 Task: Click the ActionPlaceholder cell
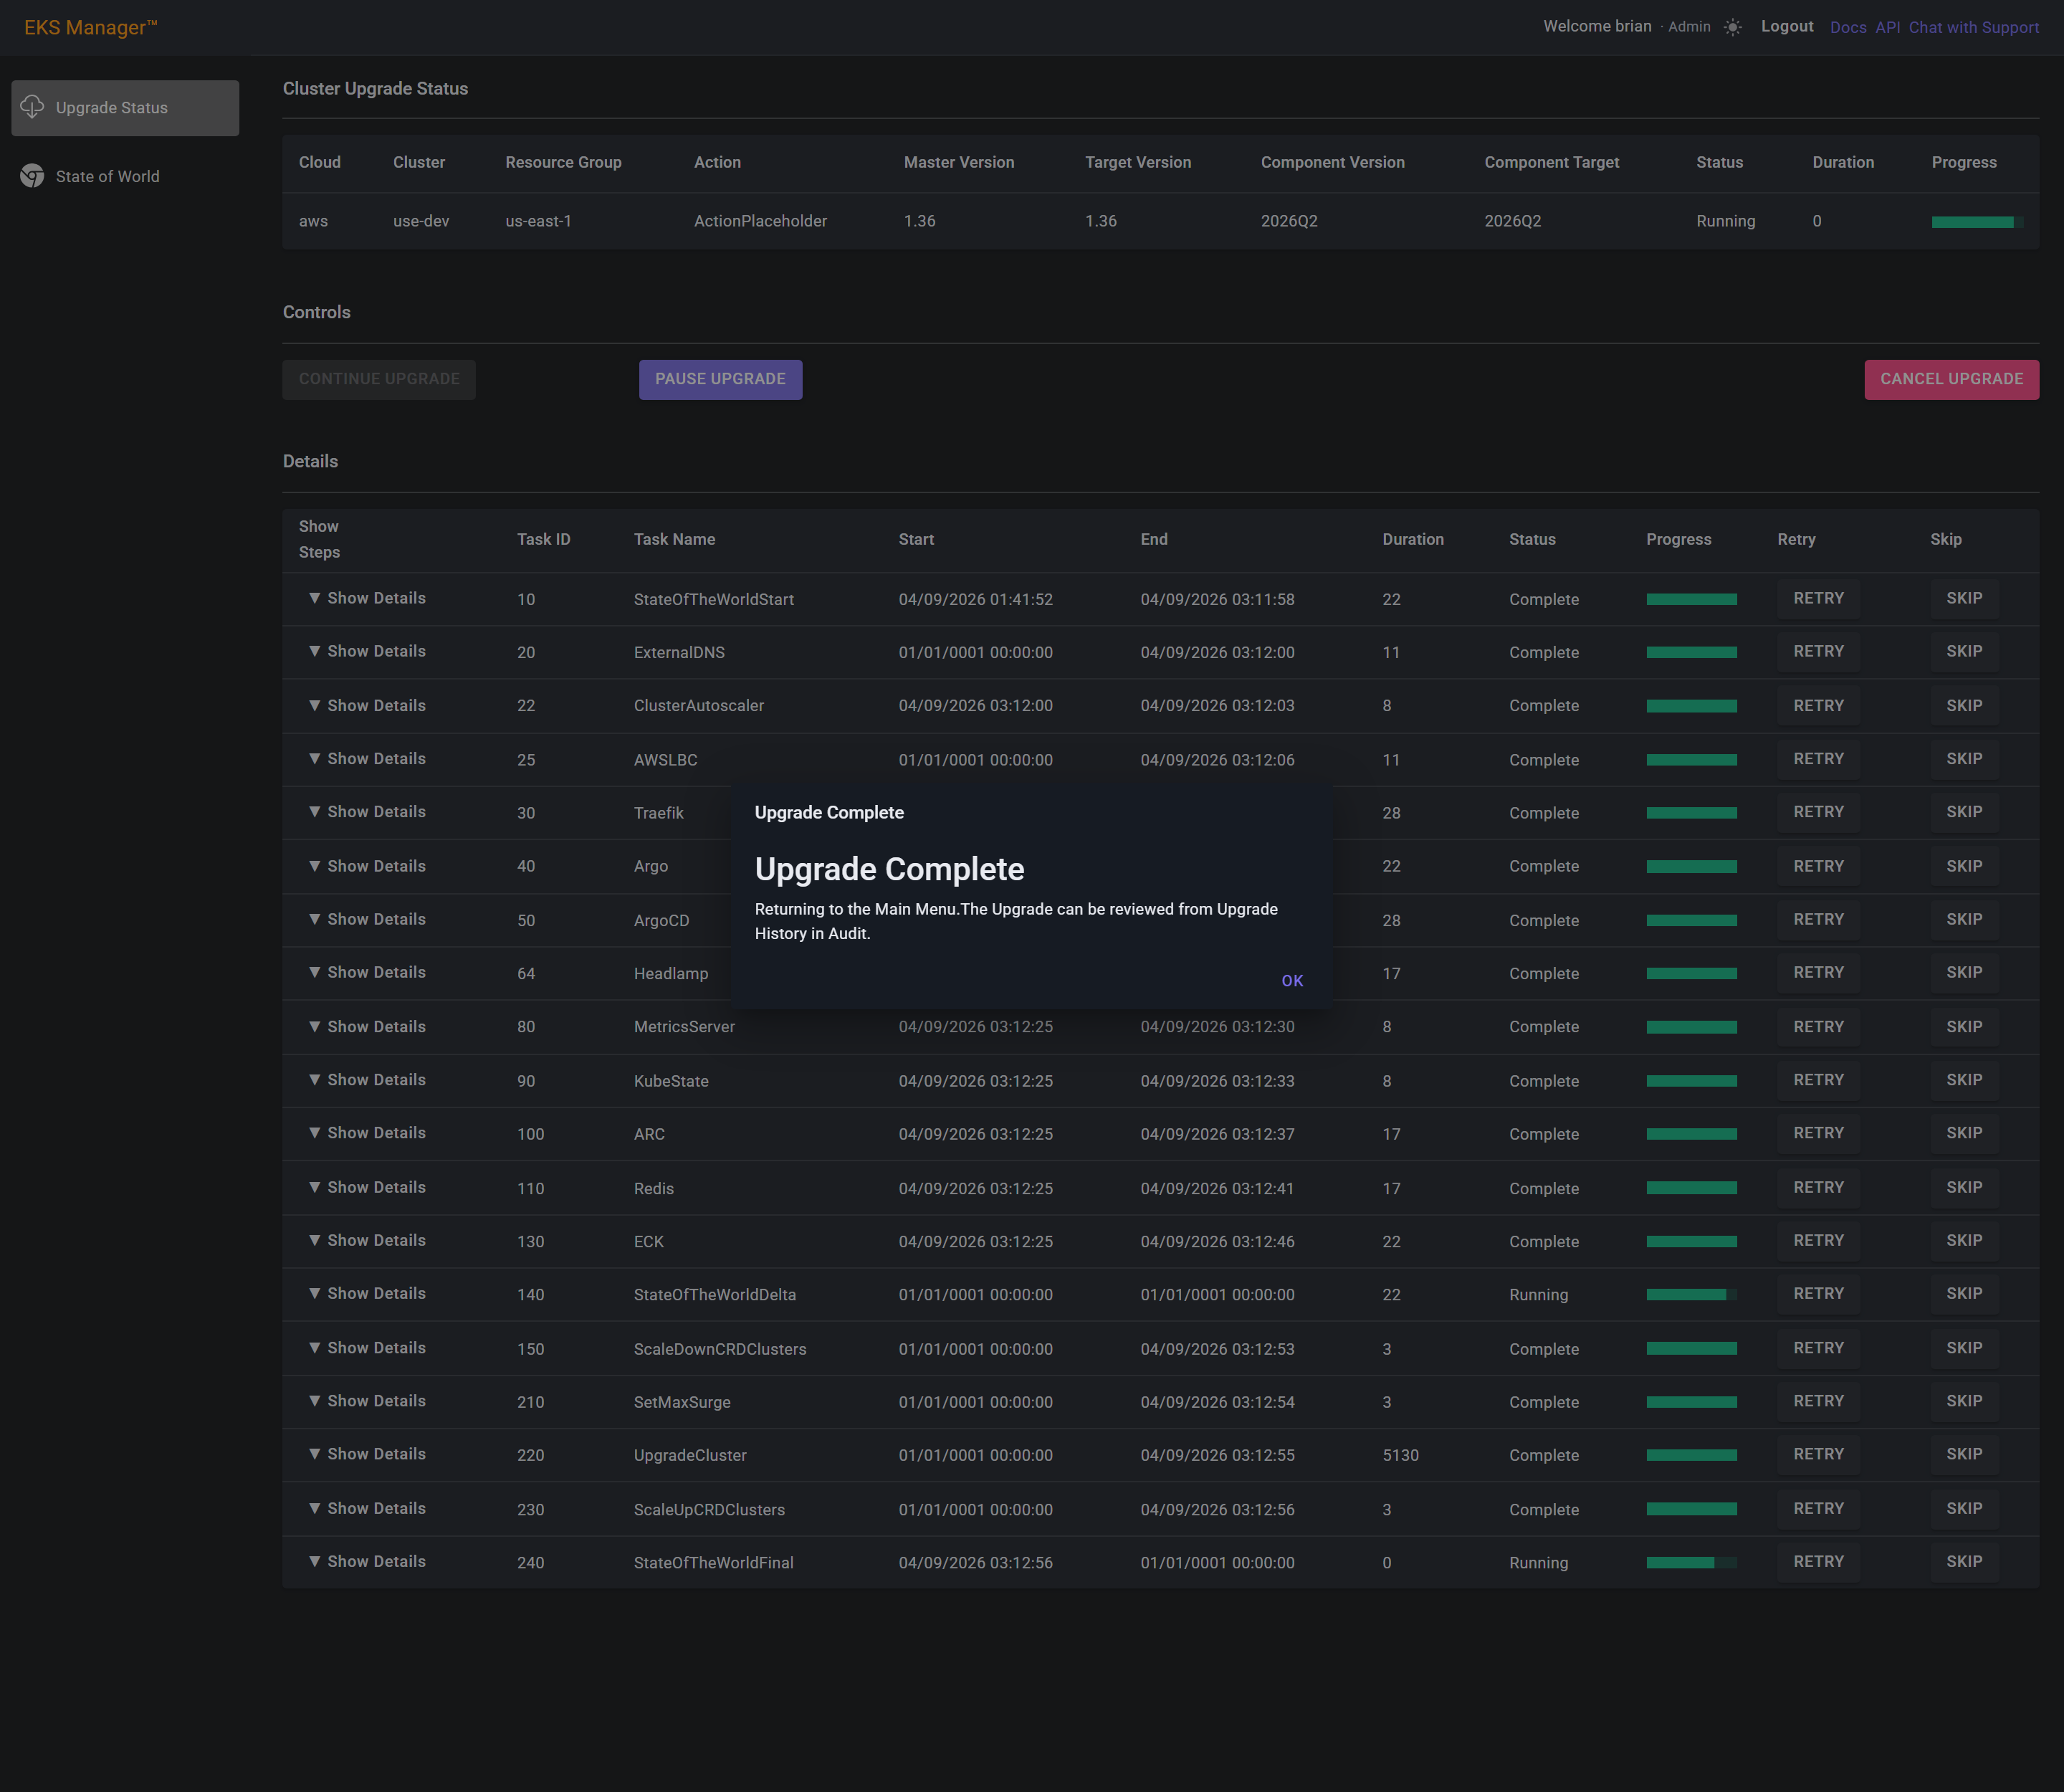point(760,221)
